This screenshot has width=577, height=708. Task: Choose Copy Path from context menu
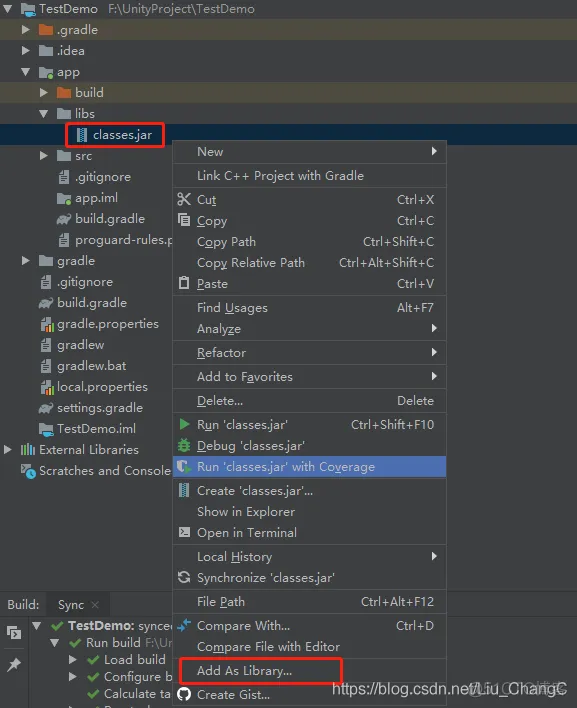(x=310, y=242)
